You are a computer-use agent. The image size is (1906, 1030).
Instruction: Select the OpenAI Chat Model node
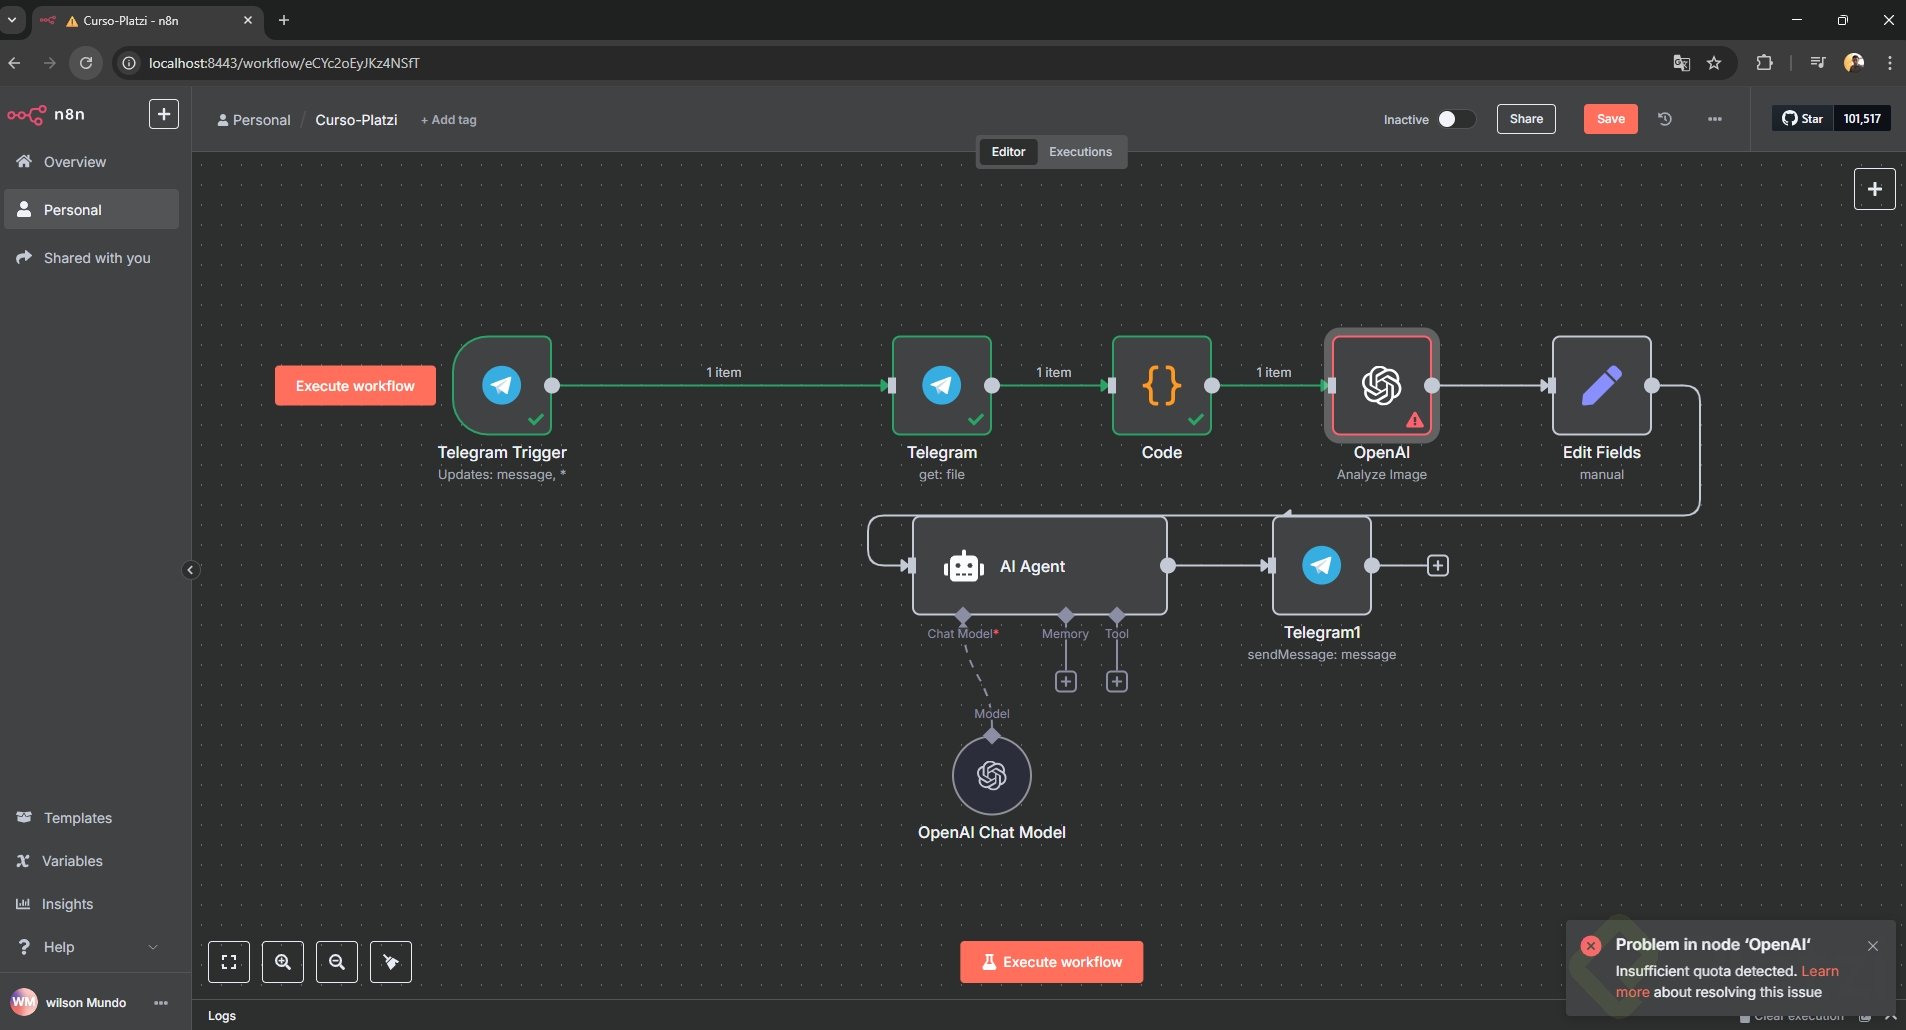tap(992, 775)
